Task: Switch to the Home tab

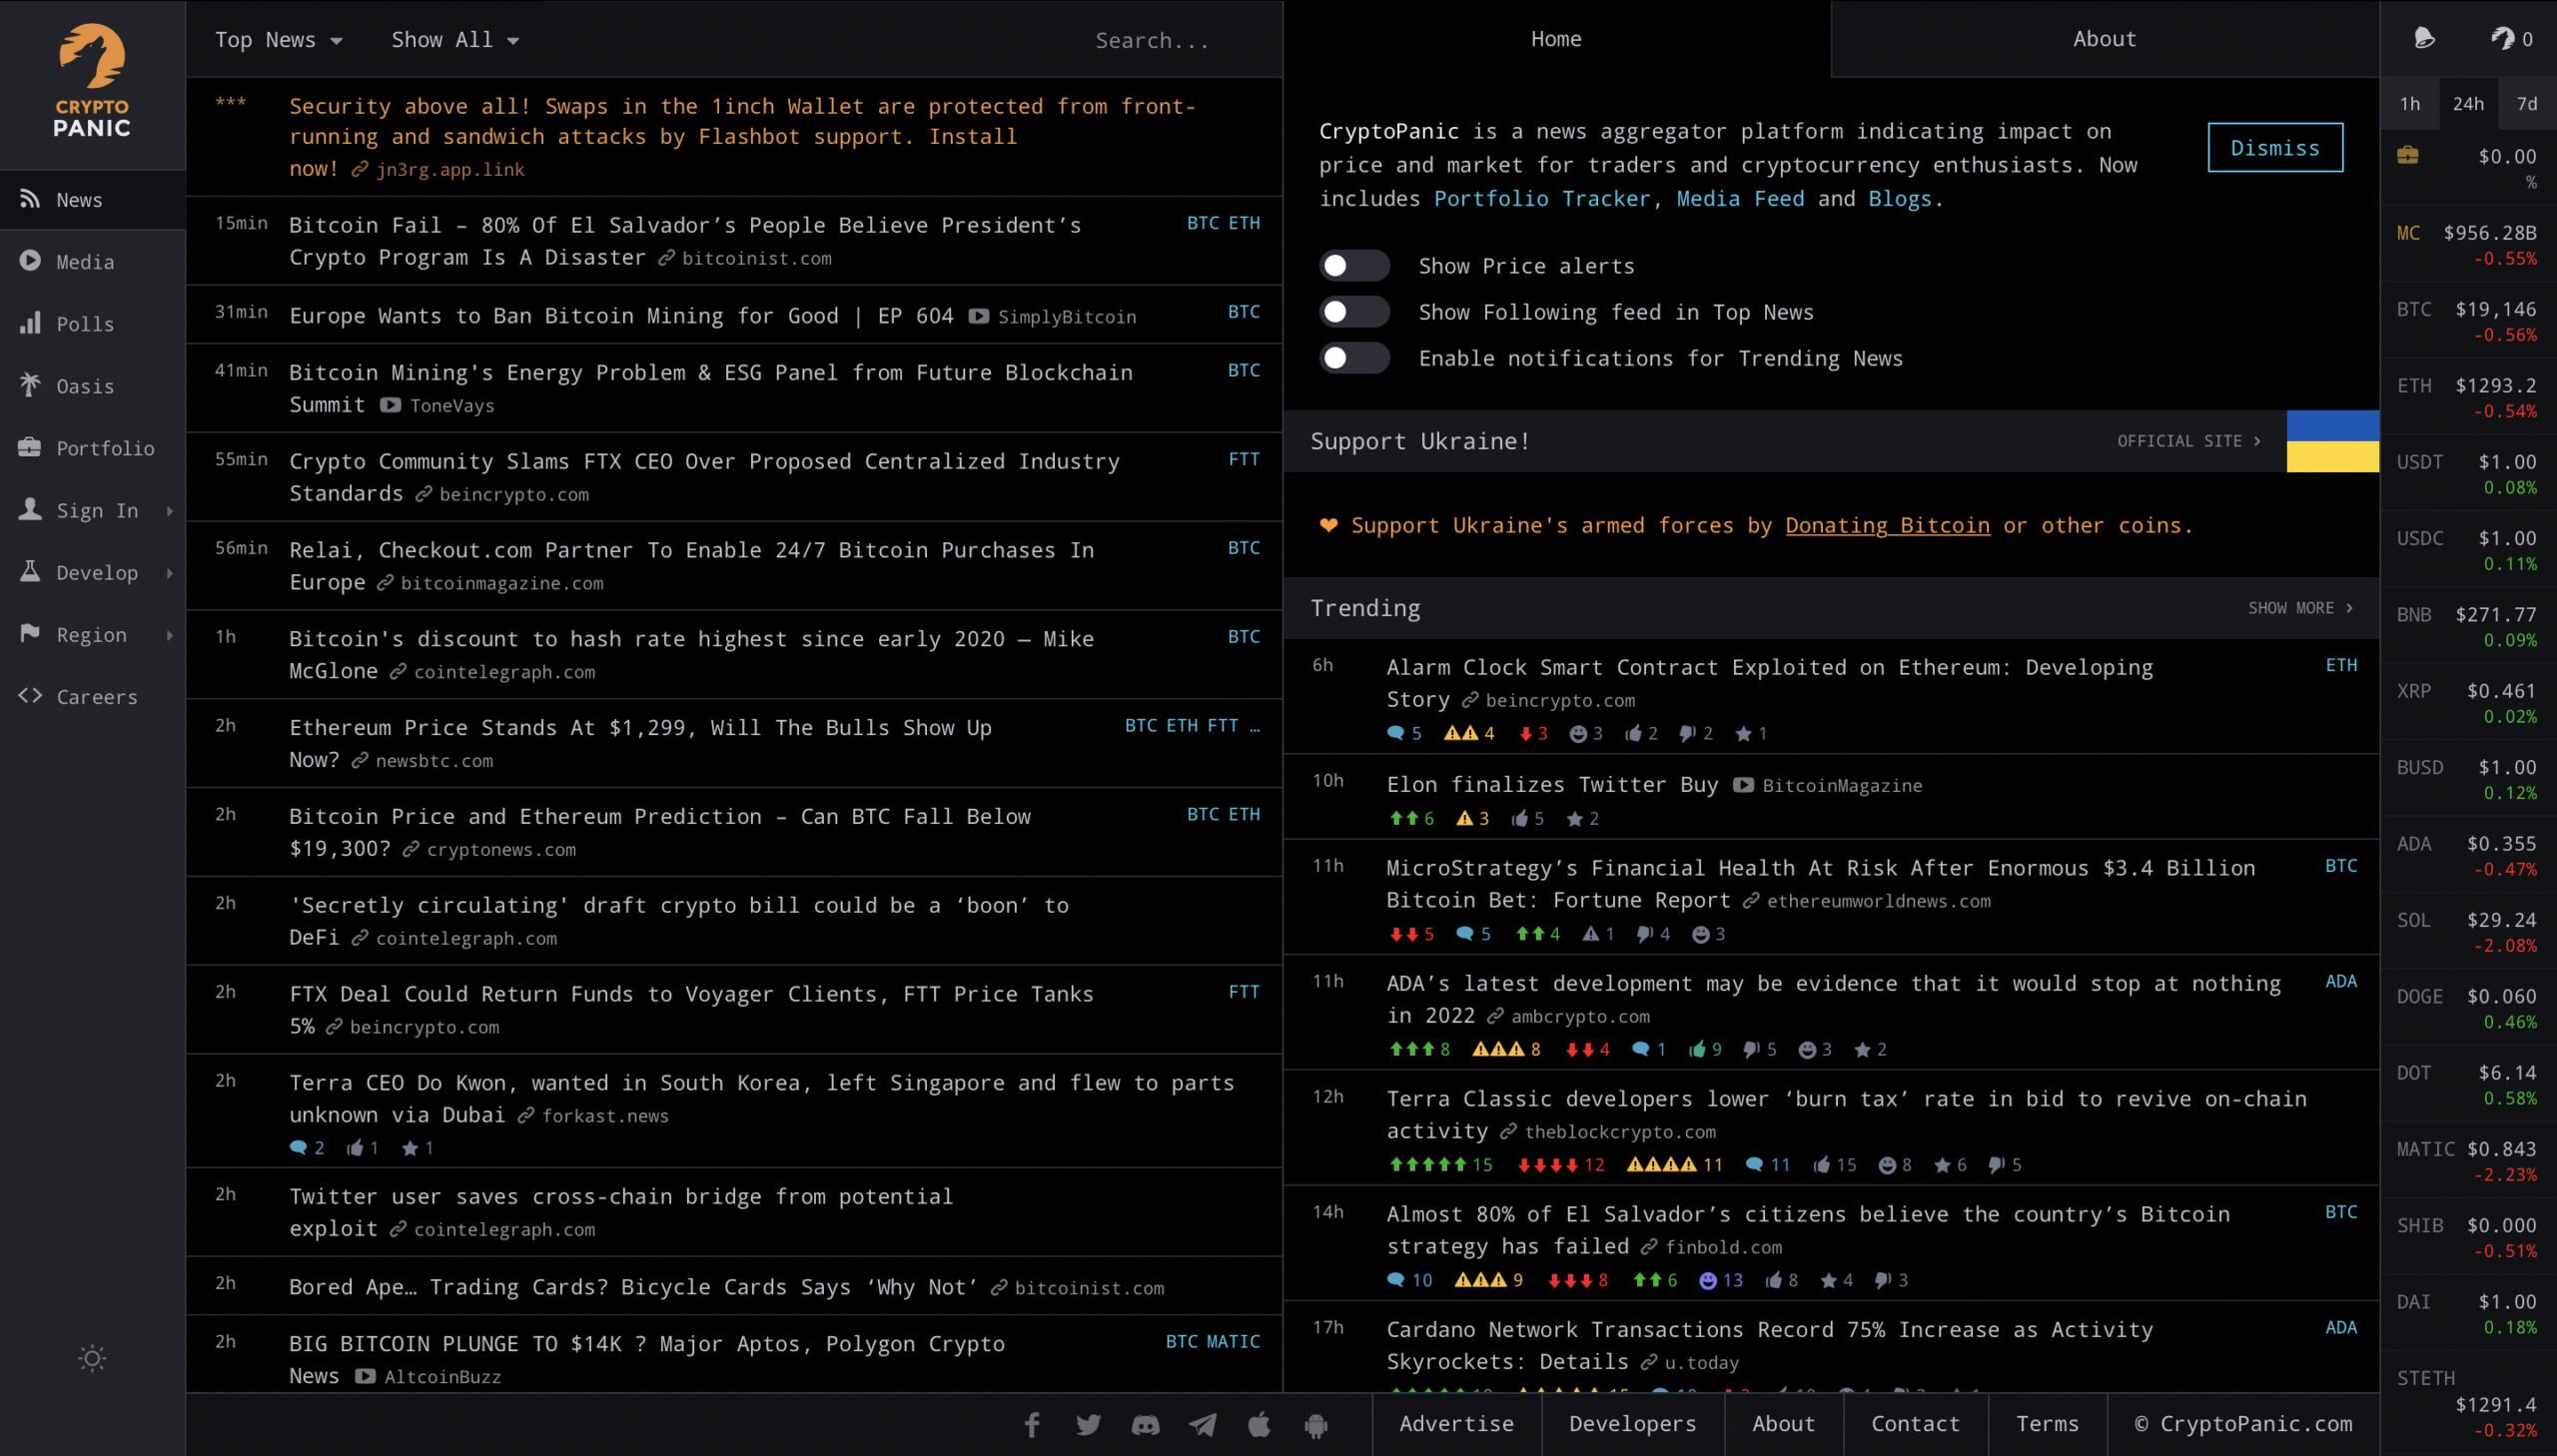Action: [x=1556, y=39]
